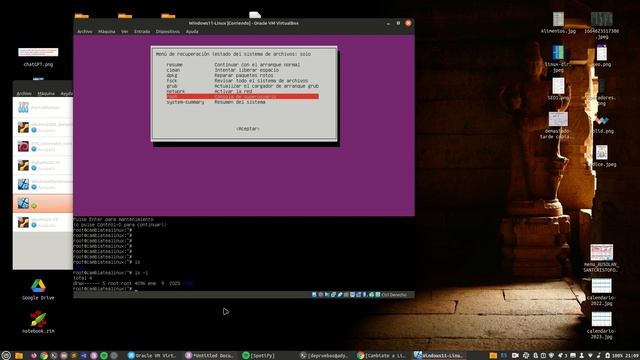This screenshot has height=360, width=640.
Task: Open the menu_AUSOLAN image on desktop
Action: click(x=602, y=258)
